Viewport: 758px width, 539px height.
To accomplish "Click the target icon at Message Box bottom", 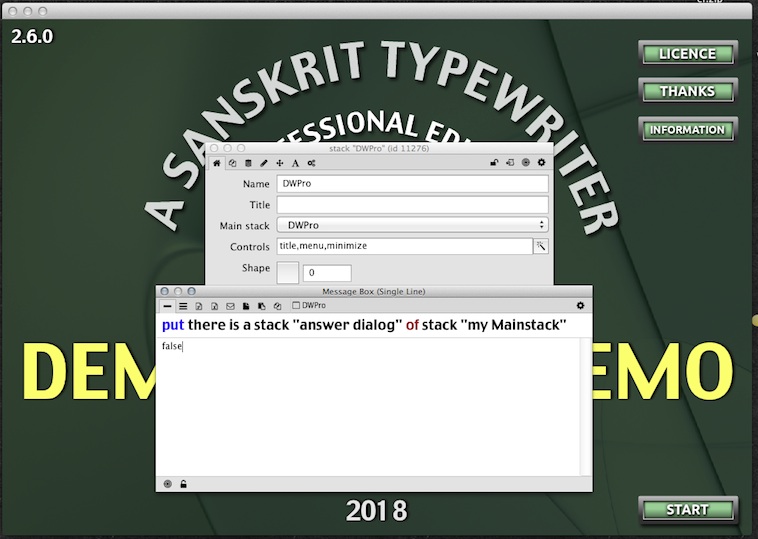I will (x=168, y=484).
